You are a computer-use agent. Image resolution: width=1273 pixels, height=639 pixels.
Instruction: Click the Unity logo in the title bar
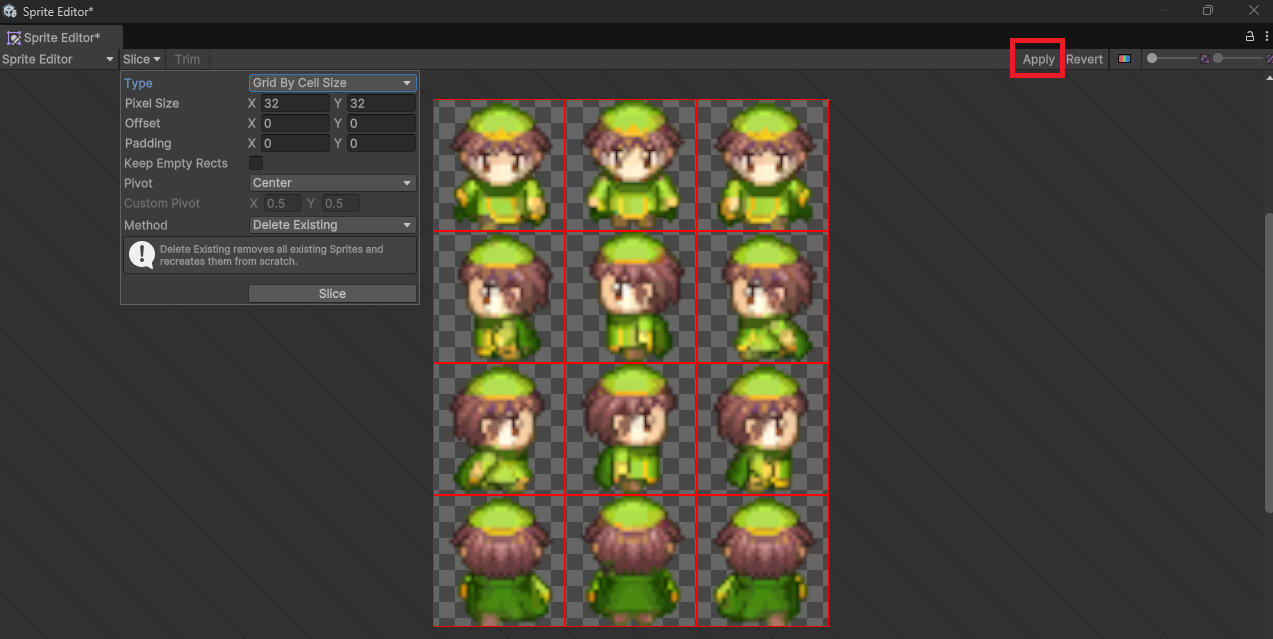click(x=10, y=10)
